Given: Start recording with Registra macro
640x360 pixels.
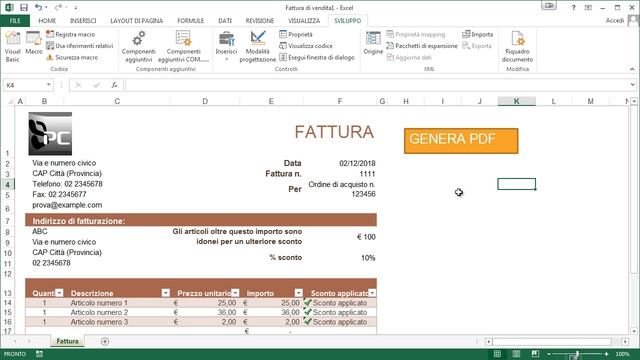Looking at the screenshot, I should pos(71,34).
